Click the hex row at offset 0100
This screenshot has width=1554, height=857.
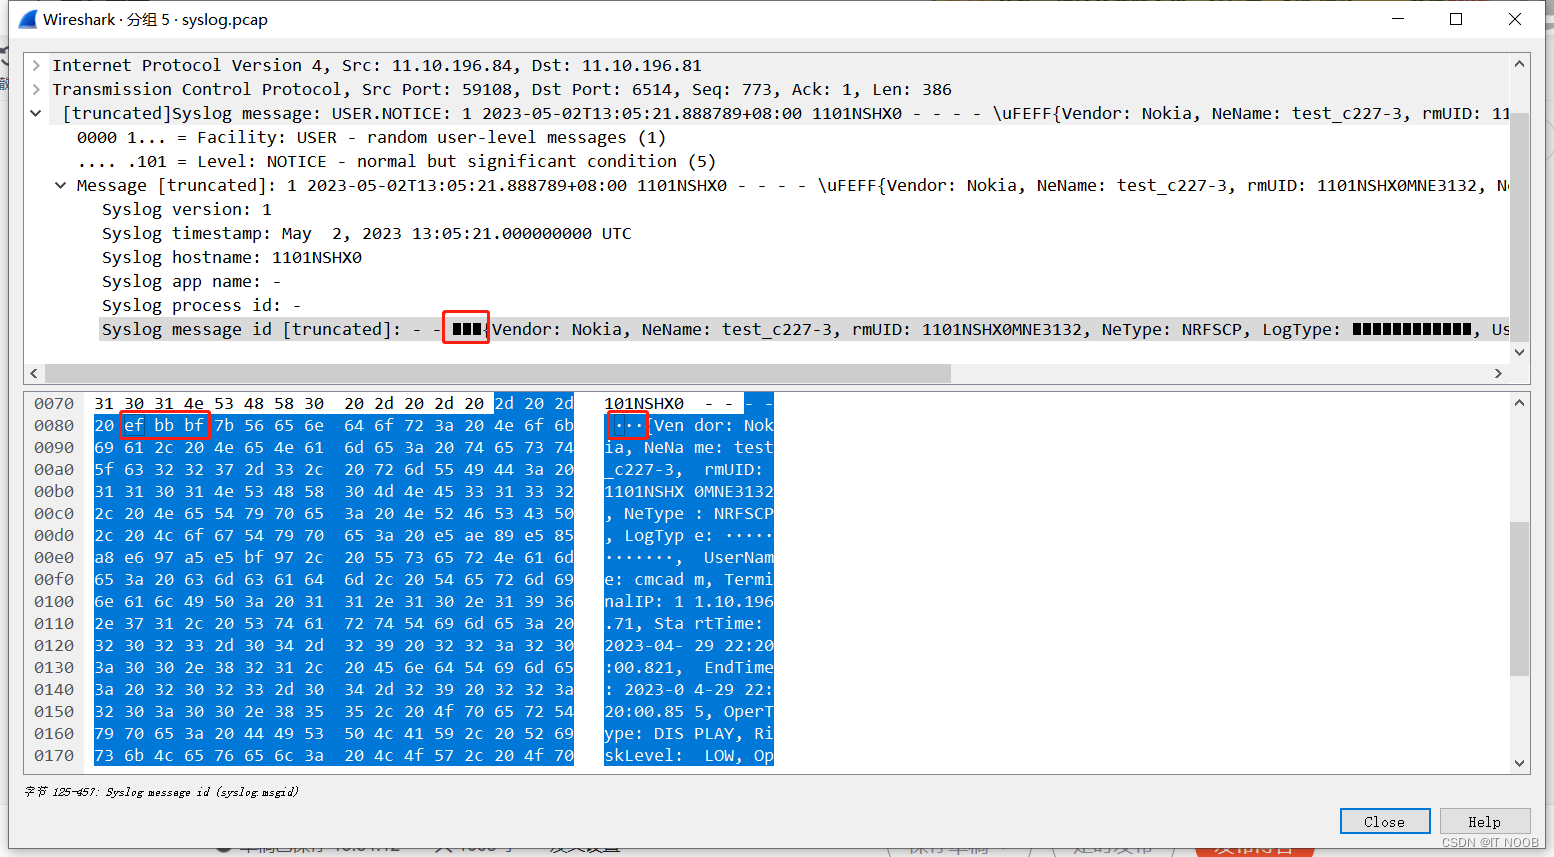tap(300, 601)
